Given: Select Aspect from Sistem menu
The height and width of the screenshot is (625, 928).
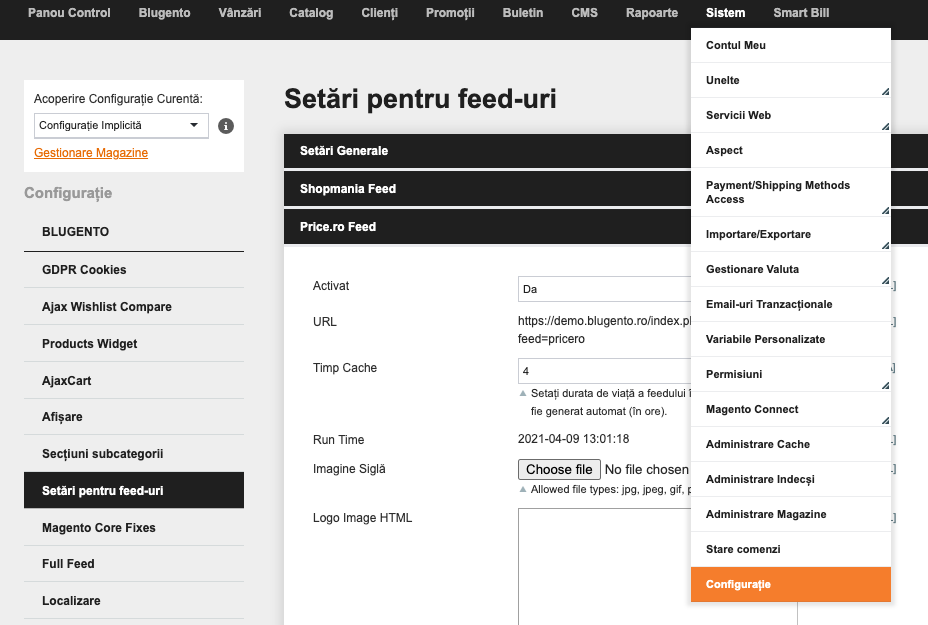Looking at the screenshot, I should point(791,150).
